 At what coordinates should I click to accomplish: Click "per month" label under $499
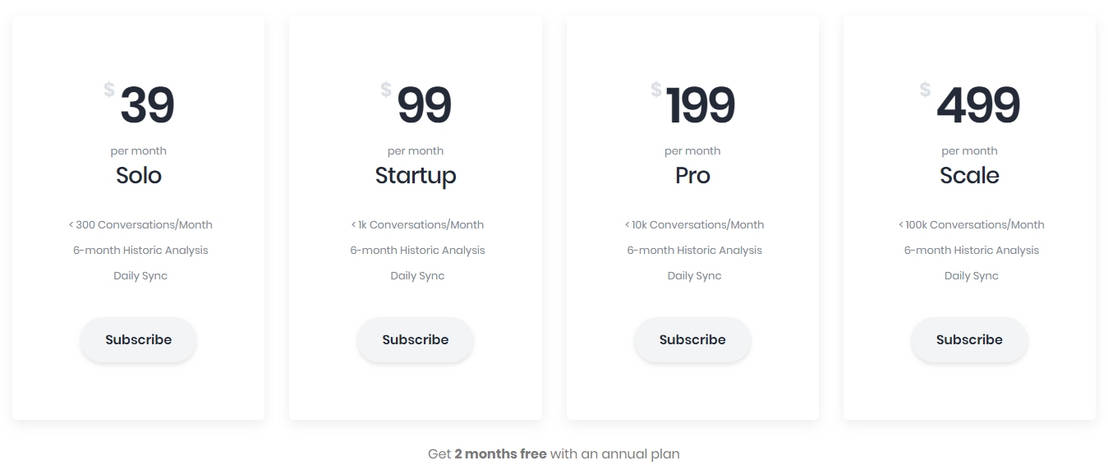click(969, 151)
